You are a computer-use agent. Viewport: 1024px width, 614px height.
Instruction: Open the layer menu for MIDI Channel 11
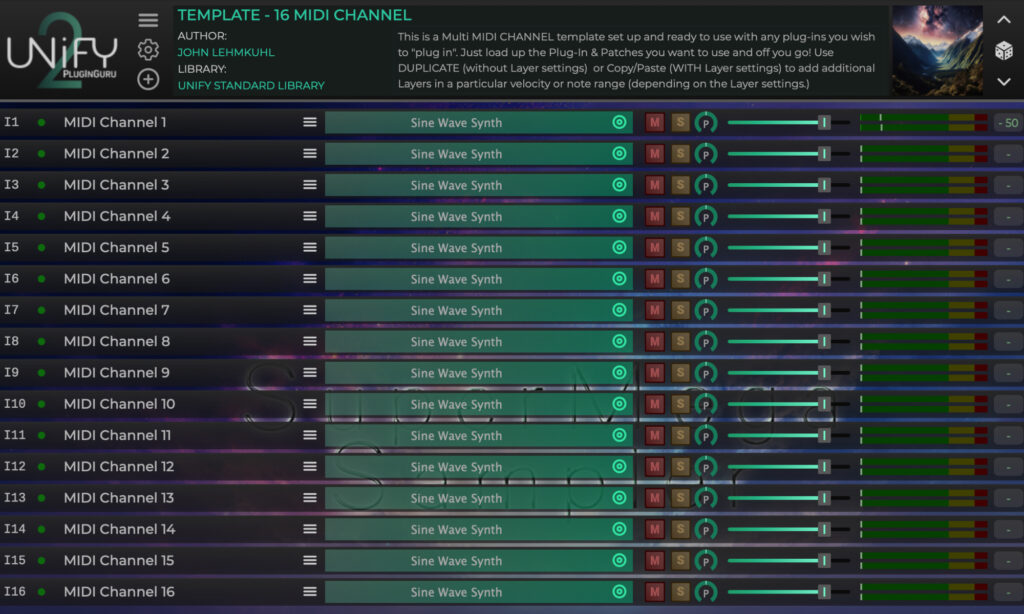coord(310,435)
